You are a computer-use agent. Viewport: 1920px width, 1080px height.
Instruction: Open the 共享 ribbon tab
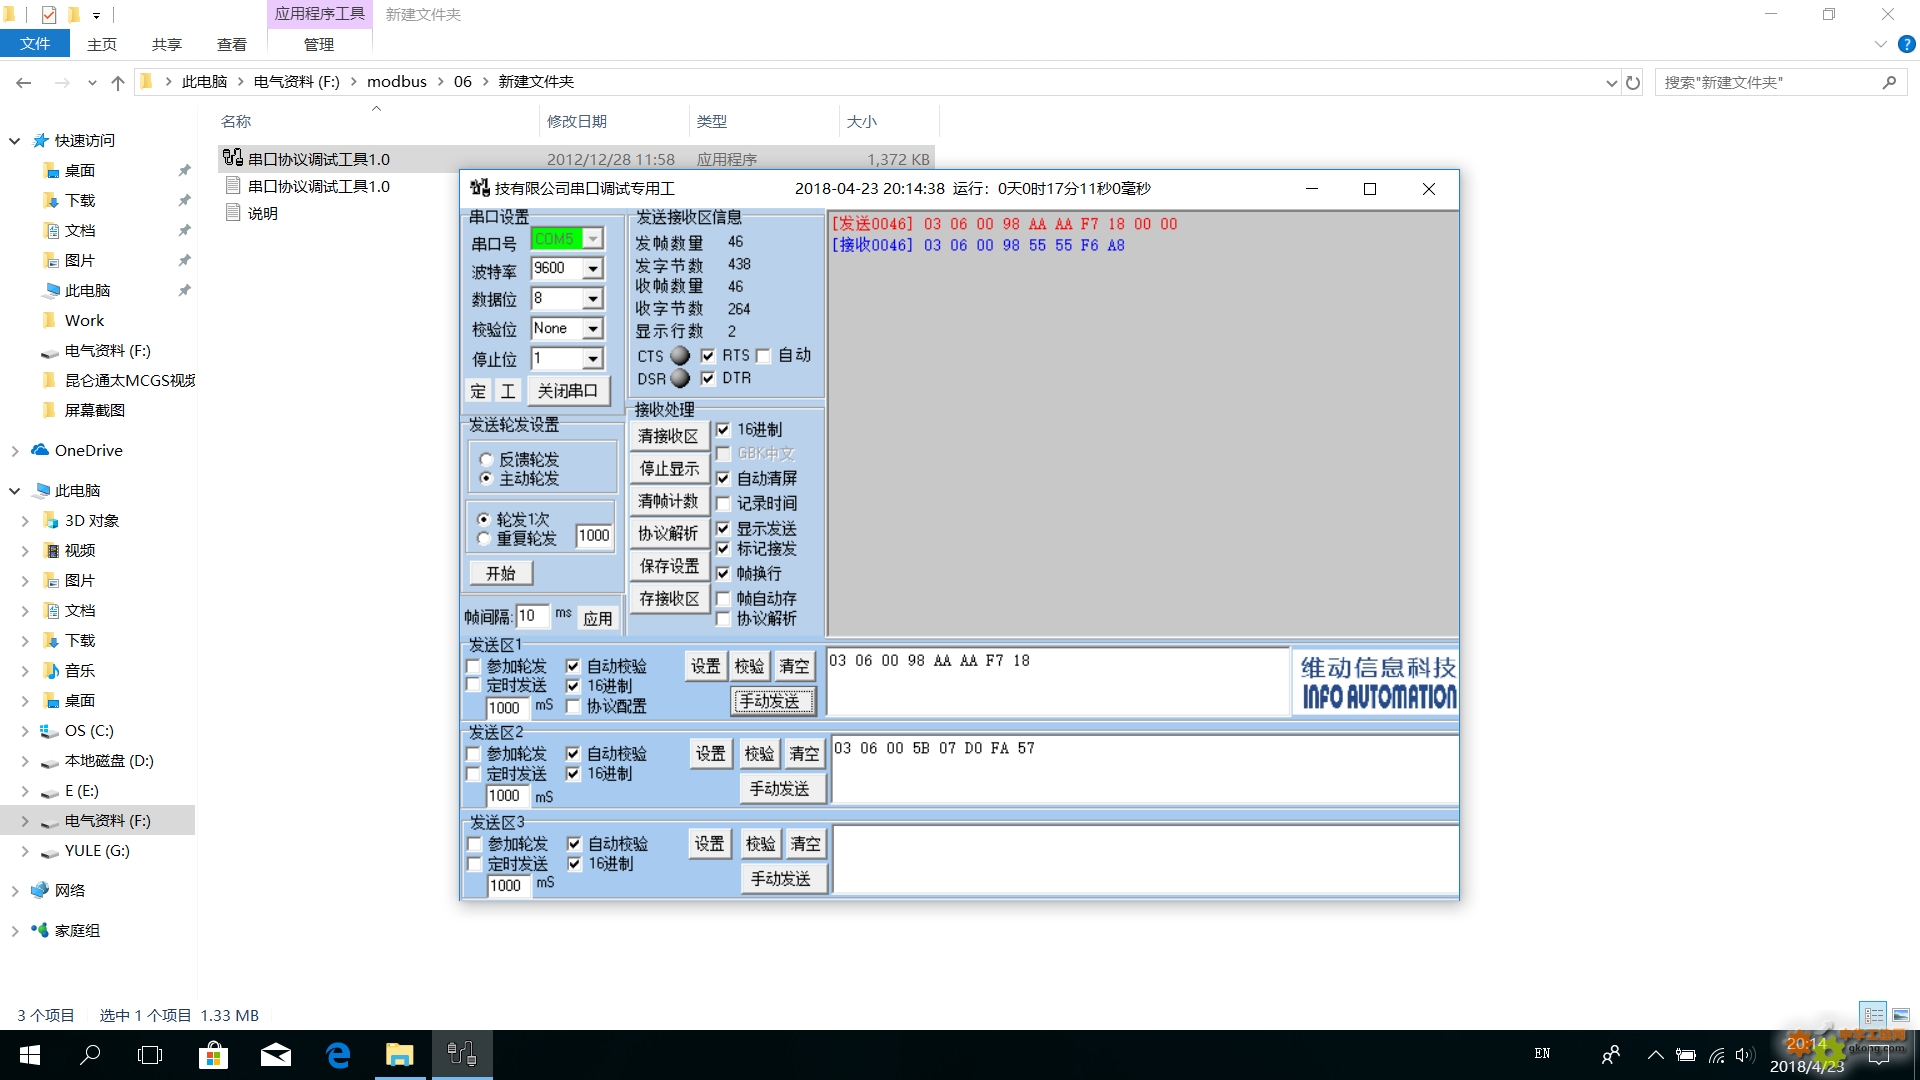pyautogui.click(x=166, y=44)
